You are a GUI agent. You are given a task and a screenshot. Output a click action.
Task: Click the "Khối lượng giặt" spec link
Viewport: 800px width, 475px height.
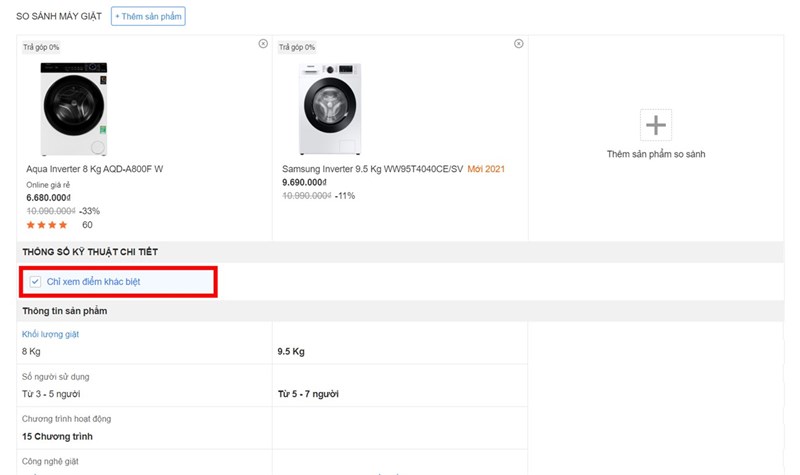(50, 334)
